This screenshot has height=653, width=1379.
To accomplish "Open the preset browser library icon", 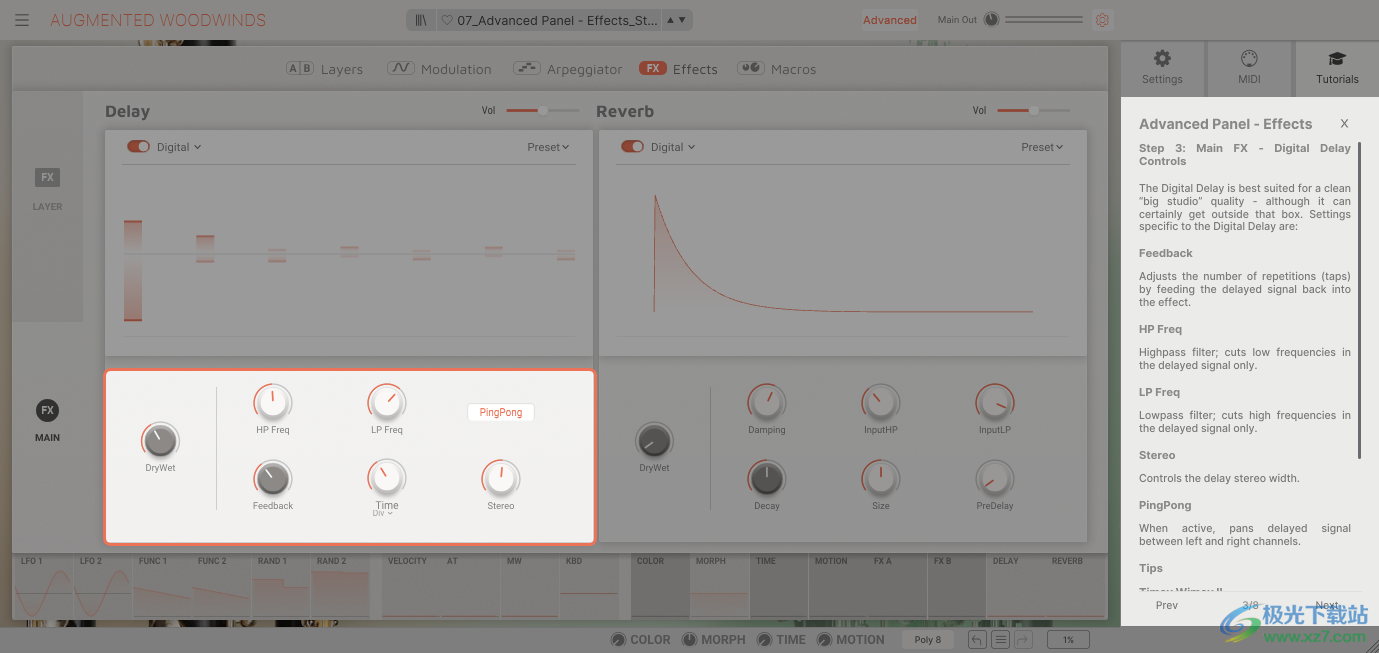I will (x=422, y=20).
